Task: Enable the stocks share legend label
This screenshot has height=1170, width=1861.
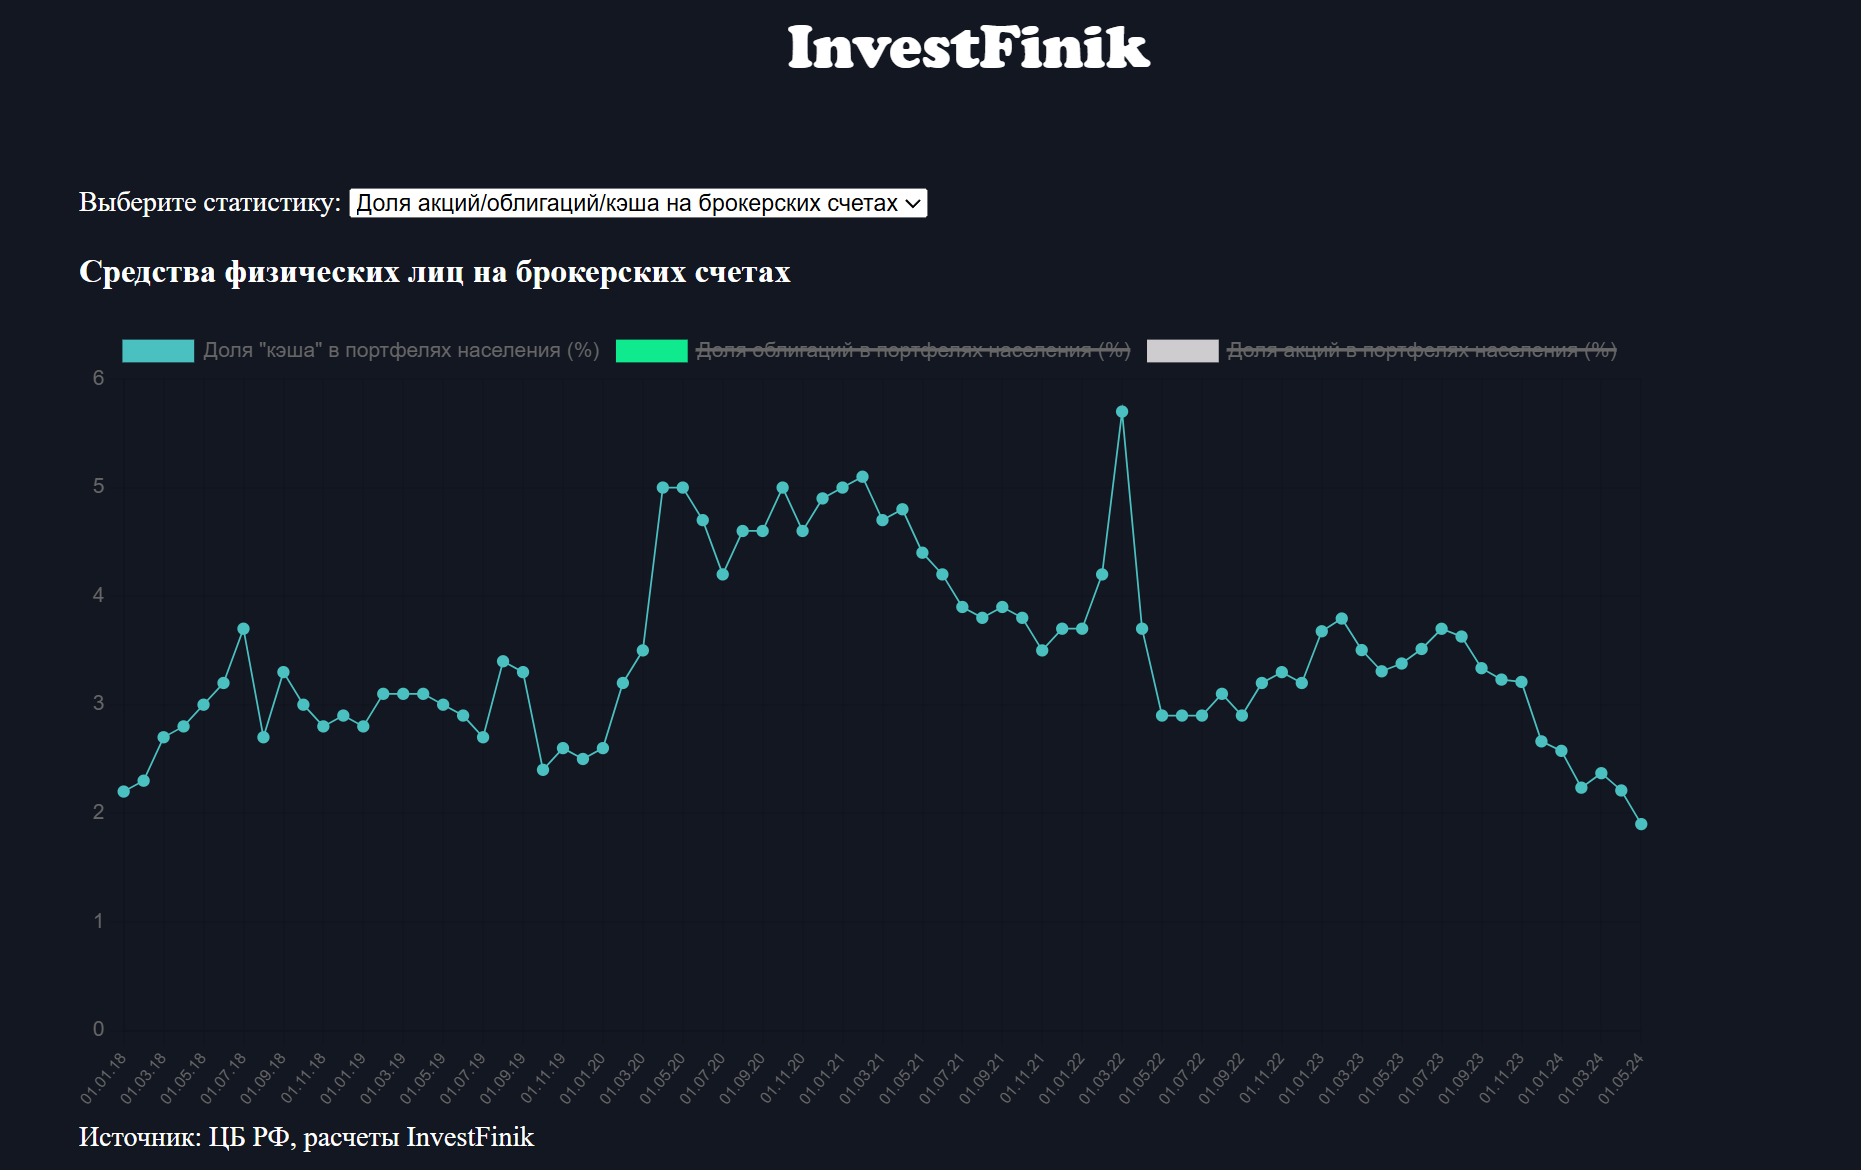Action: click(x=1421, y=350)
